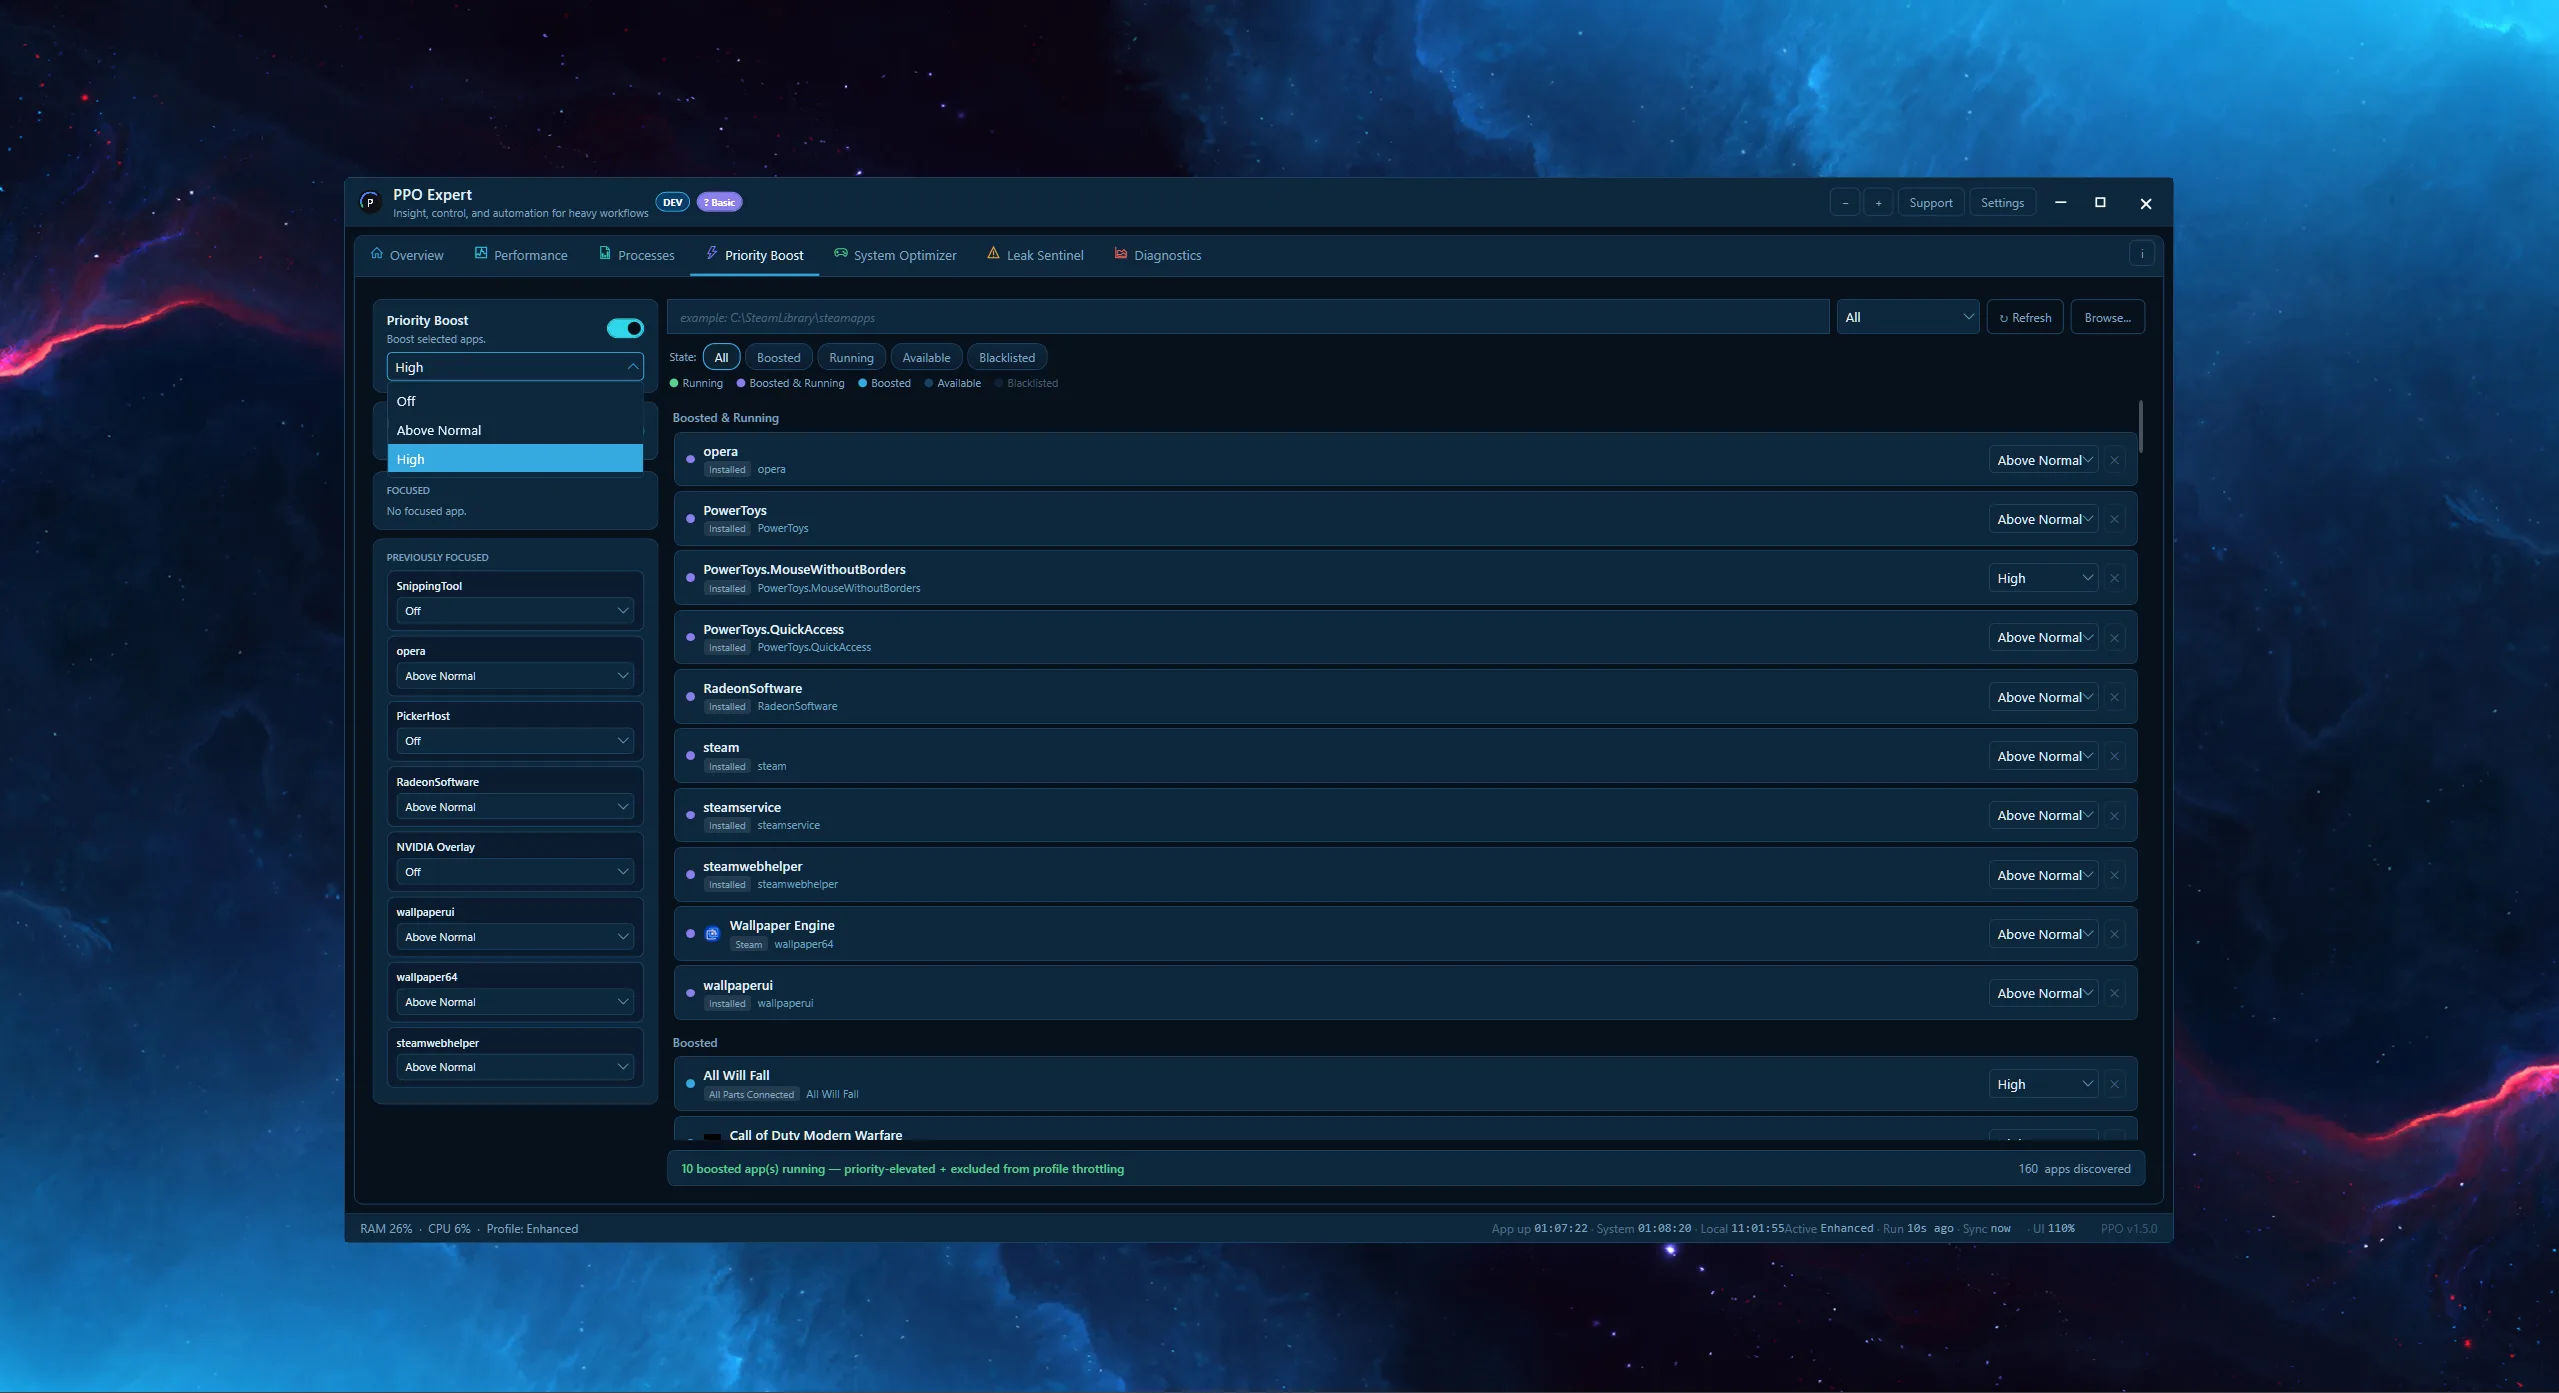Filter state by Available chip
2559x1393 pixels.
[926, 357]
